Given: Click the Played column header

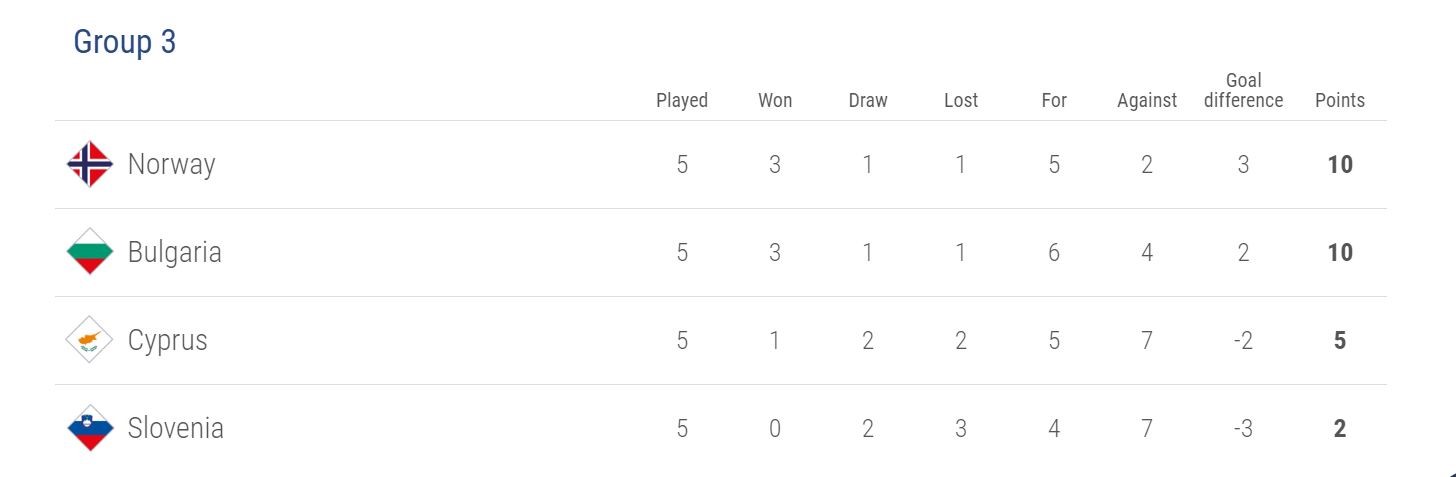Looking at the screenshot, I should (x=682, y=100).
